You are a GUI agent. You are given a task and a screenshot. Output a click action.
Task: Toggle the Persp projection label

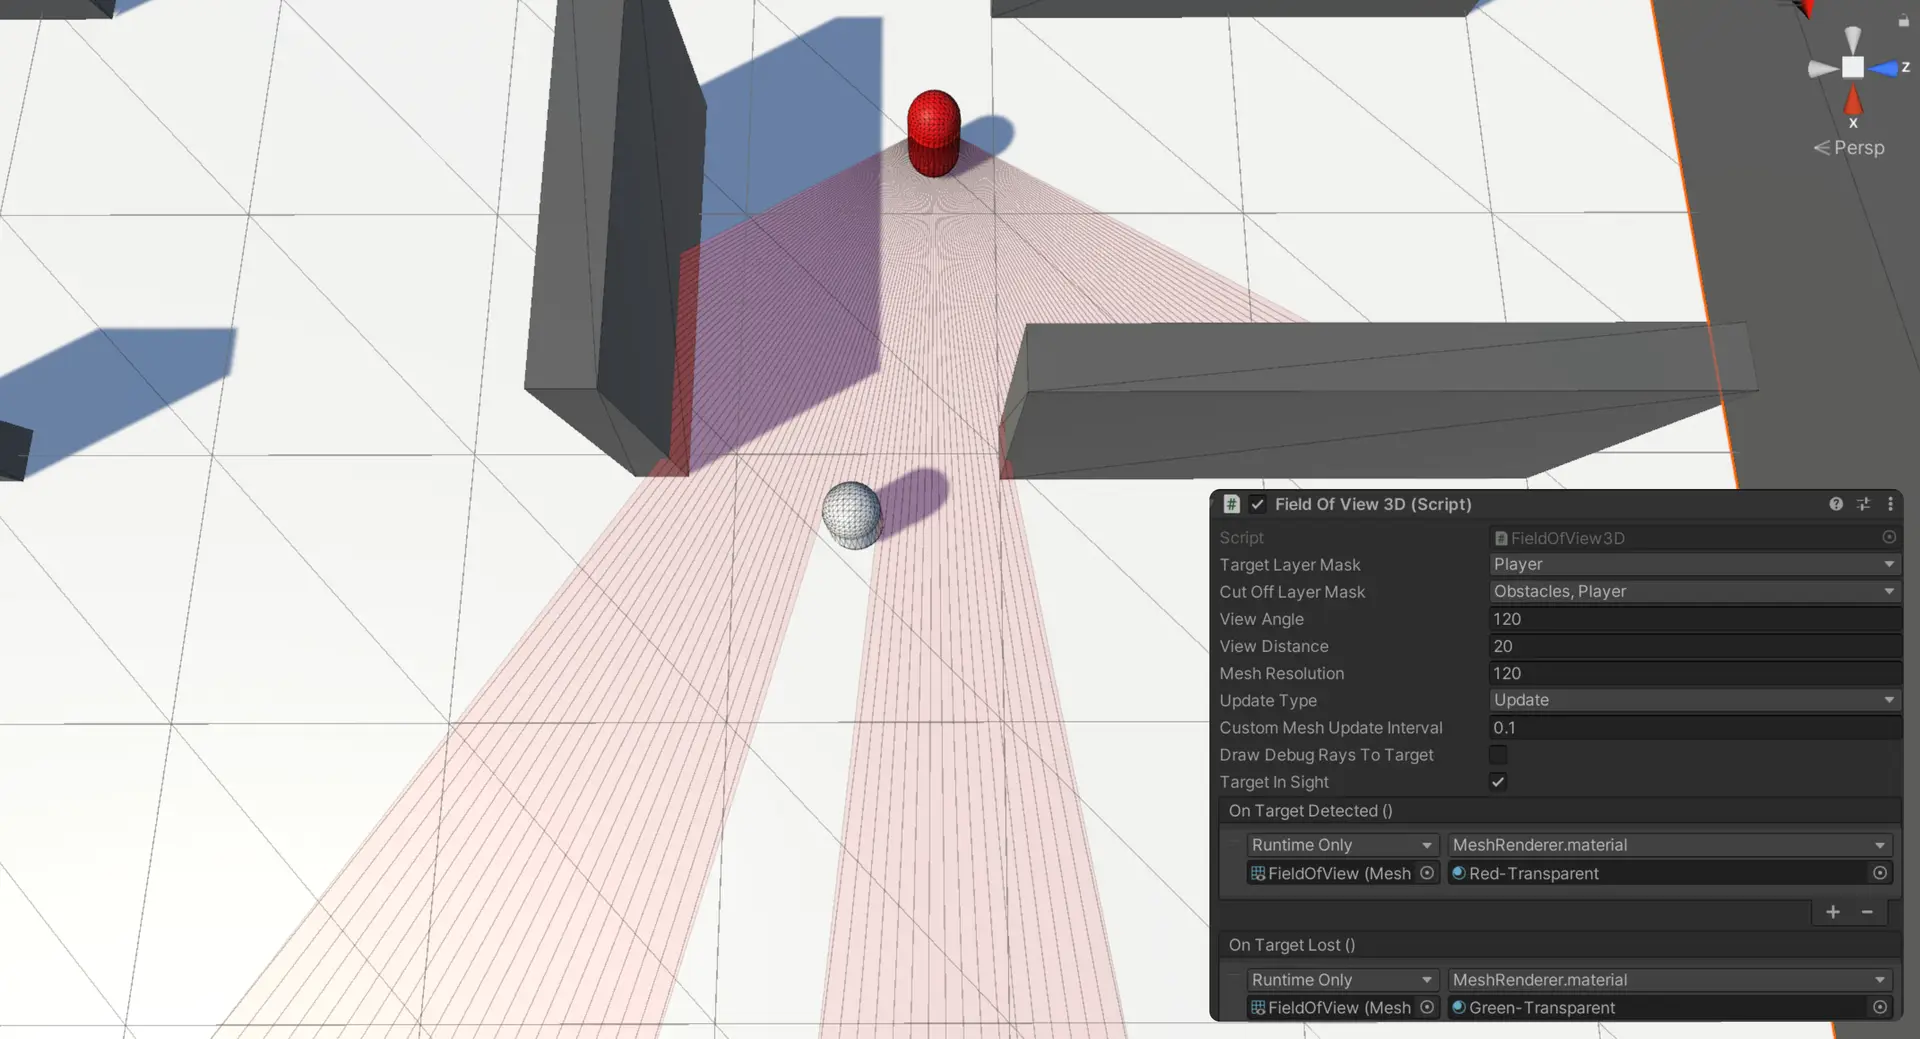pos(1849,148)
